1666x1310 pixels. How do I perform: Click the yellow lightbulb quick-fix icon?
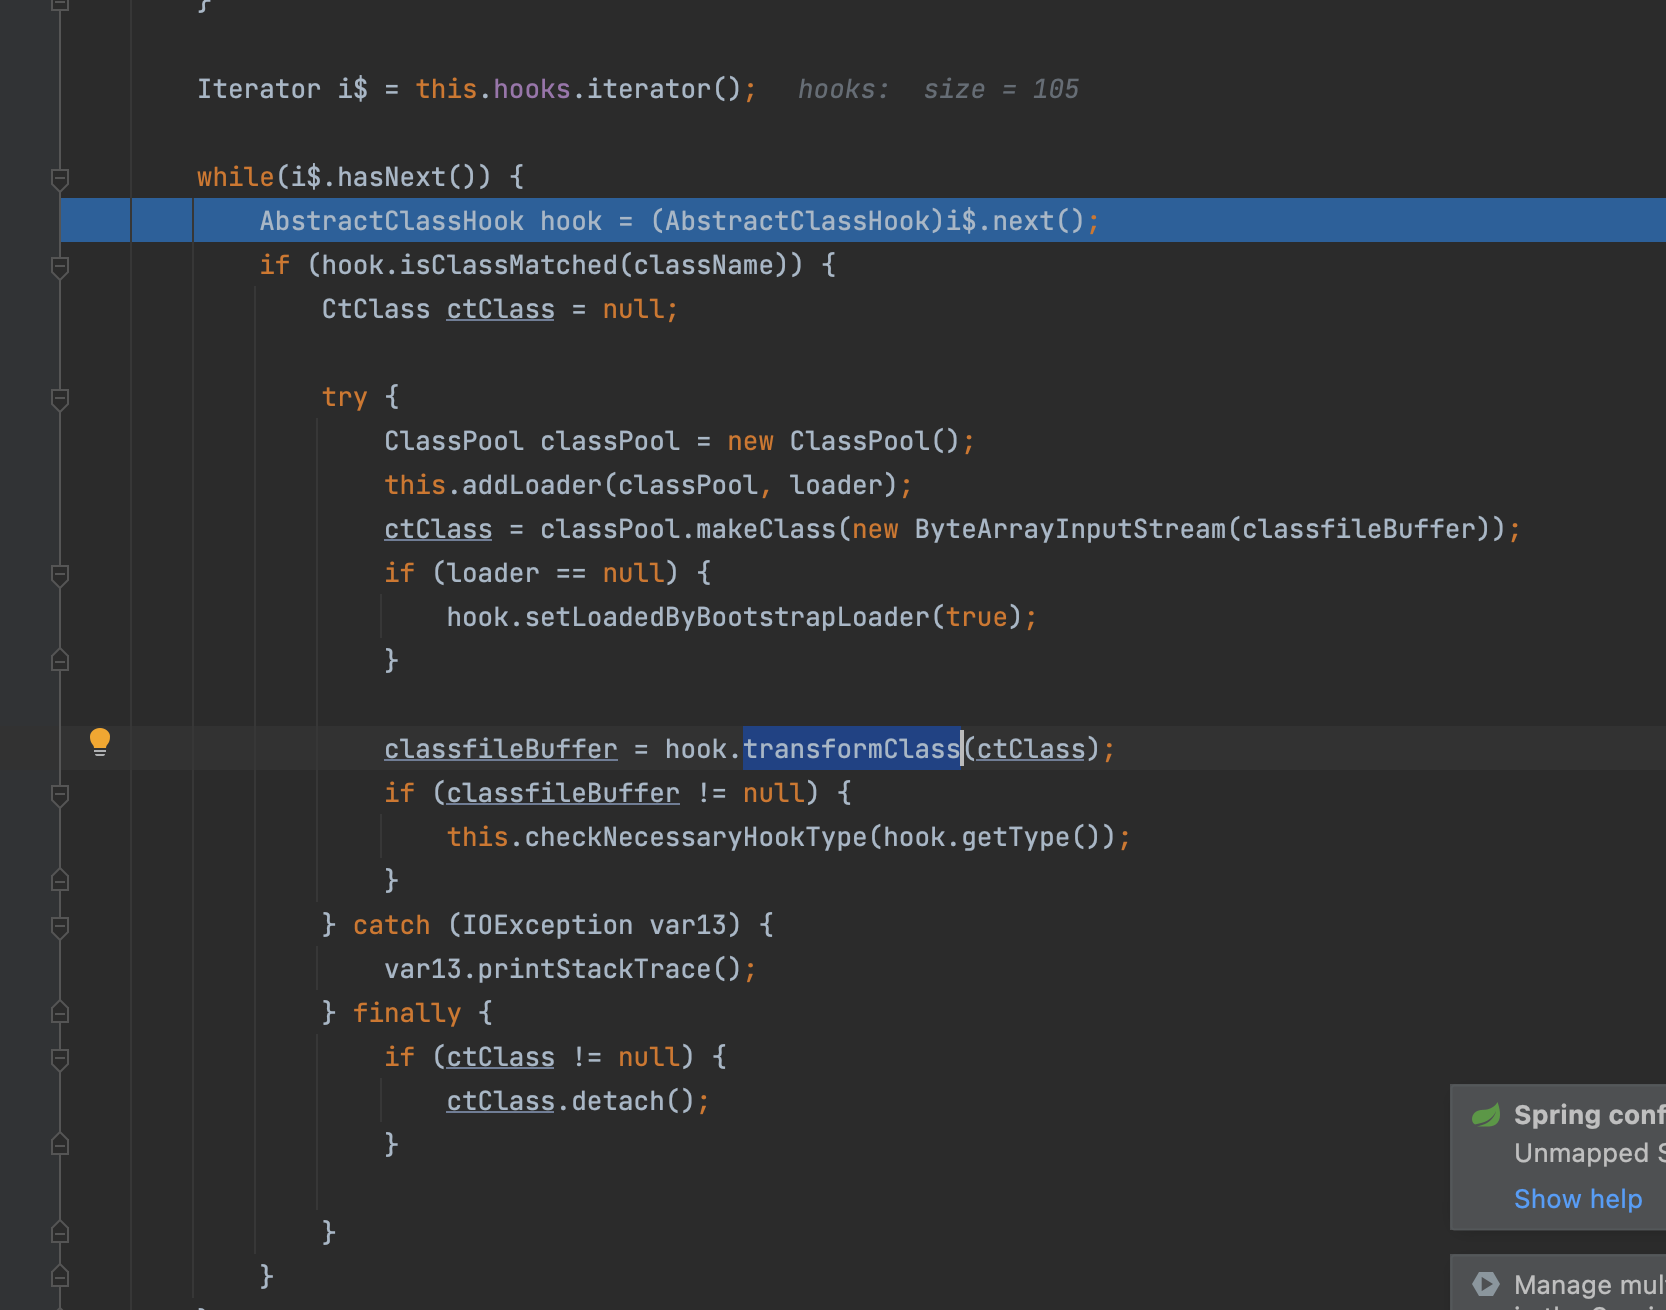click(100, 741)
